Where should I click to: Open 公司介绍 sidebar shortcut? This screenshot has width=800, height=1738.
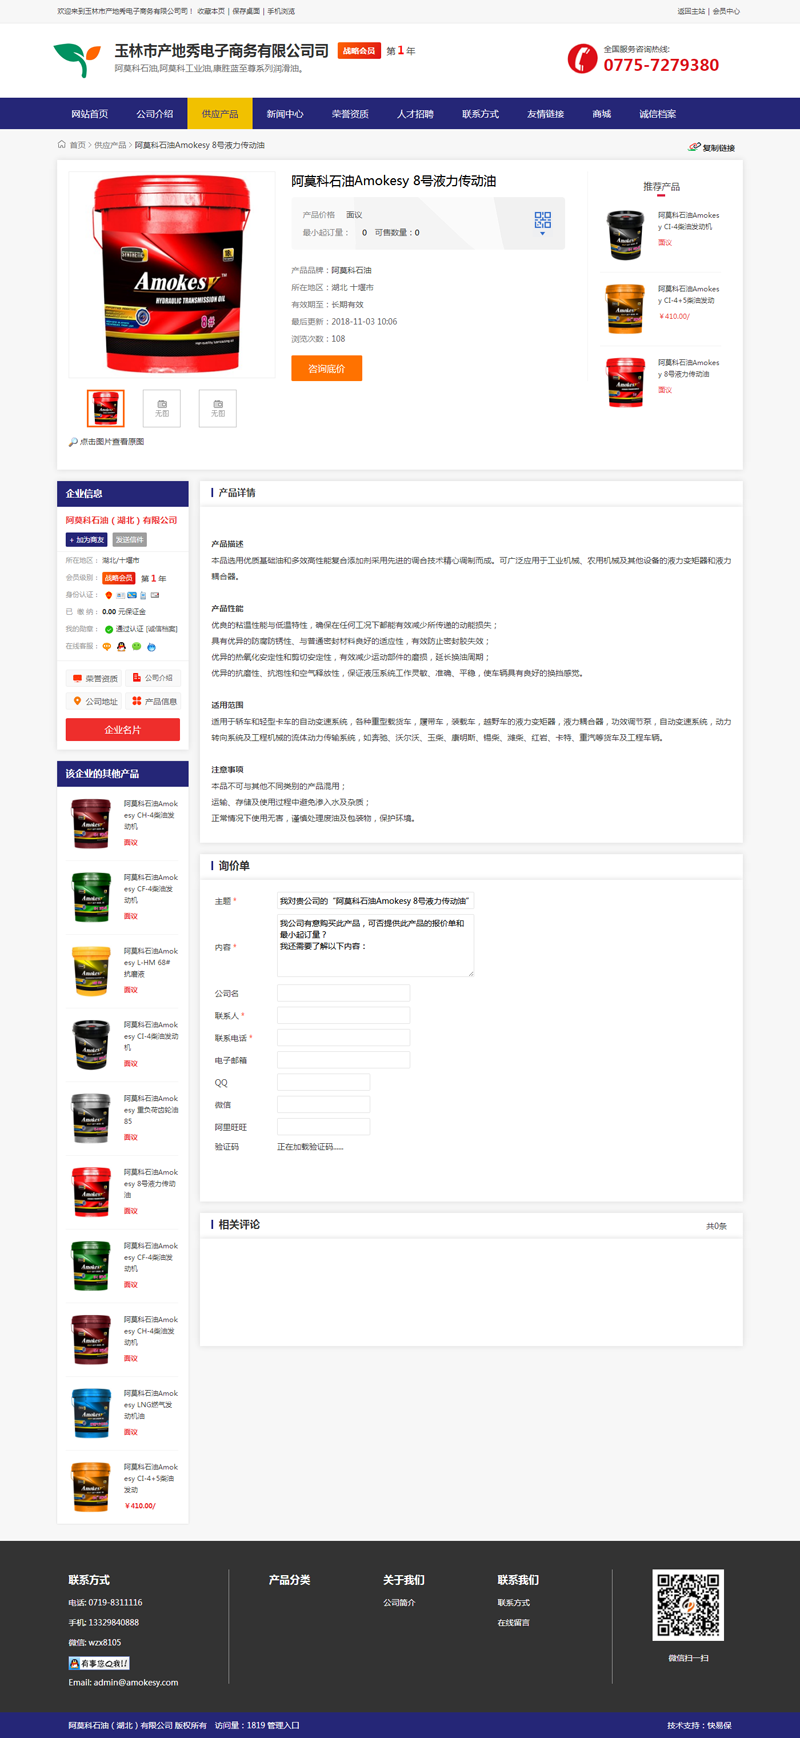[x=153, y=678]
